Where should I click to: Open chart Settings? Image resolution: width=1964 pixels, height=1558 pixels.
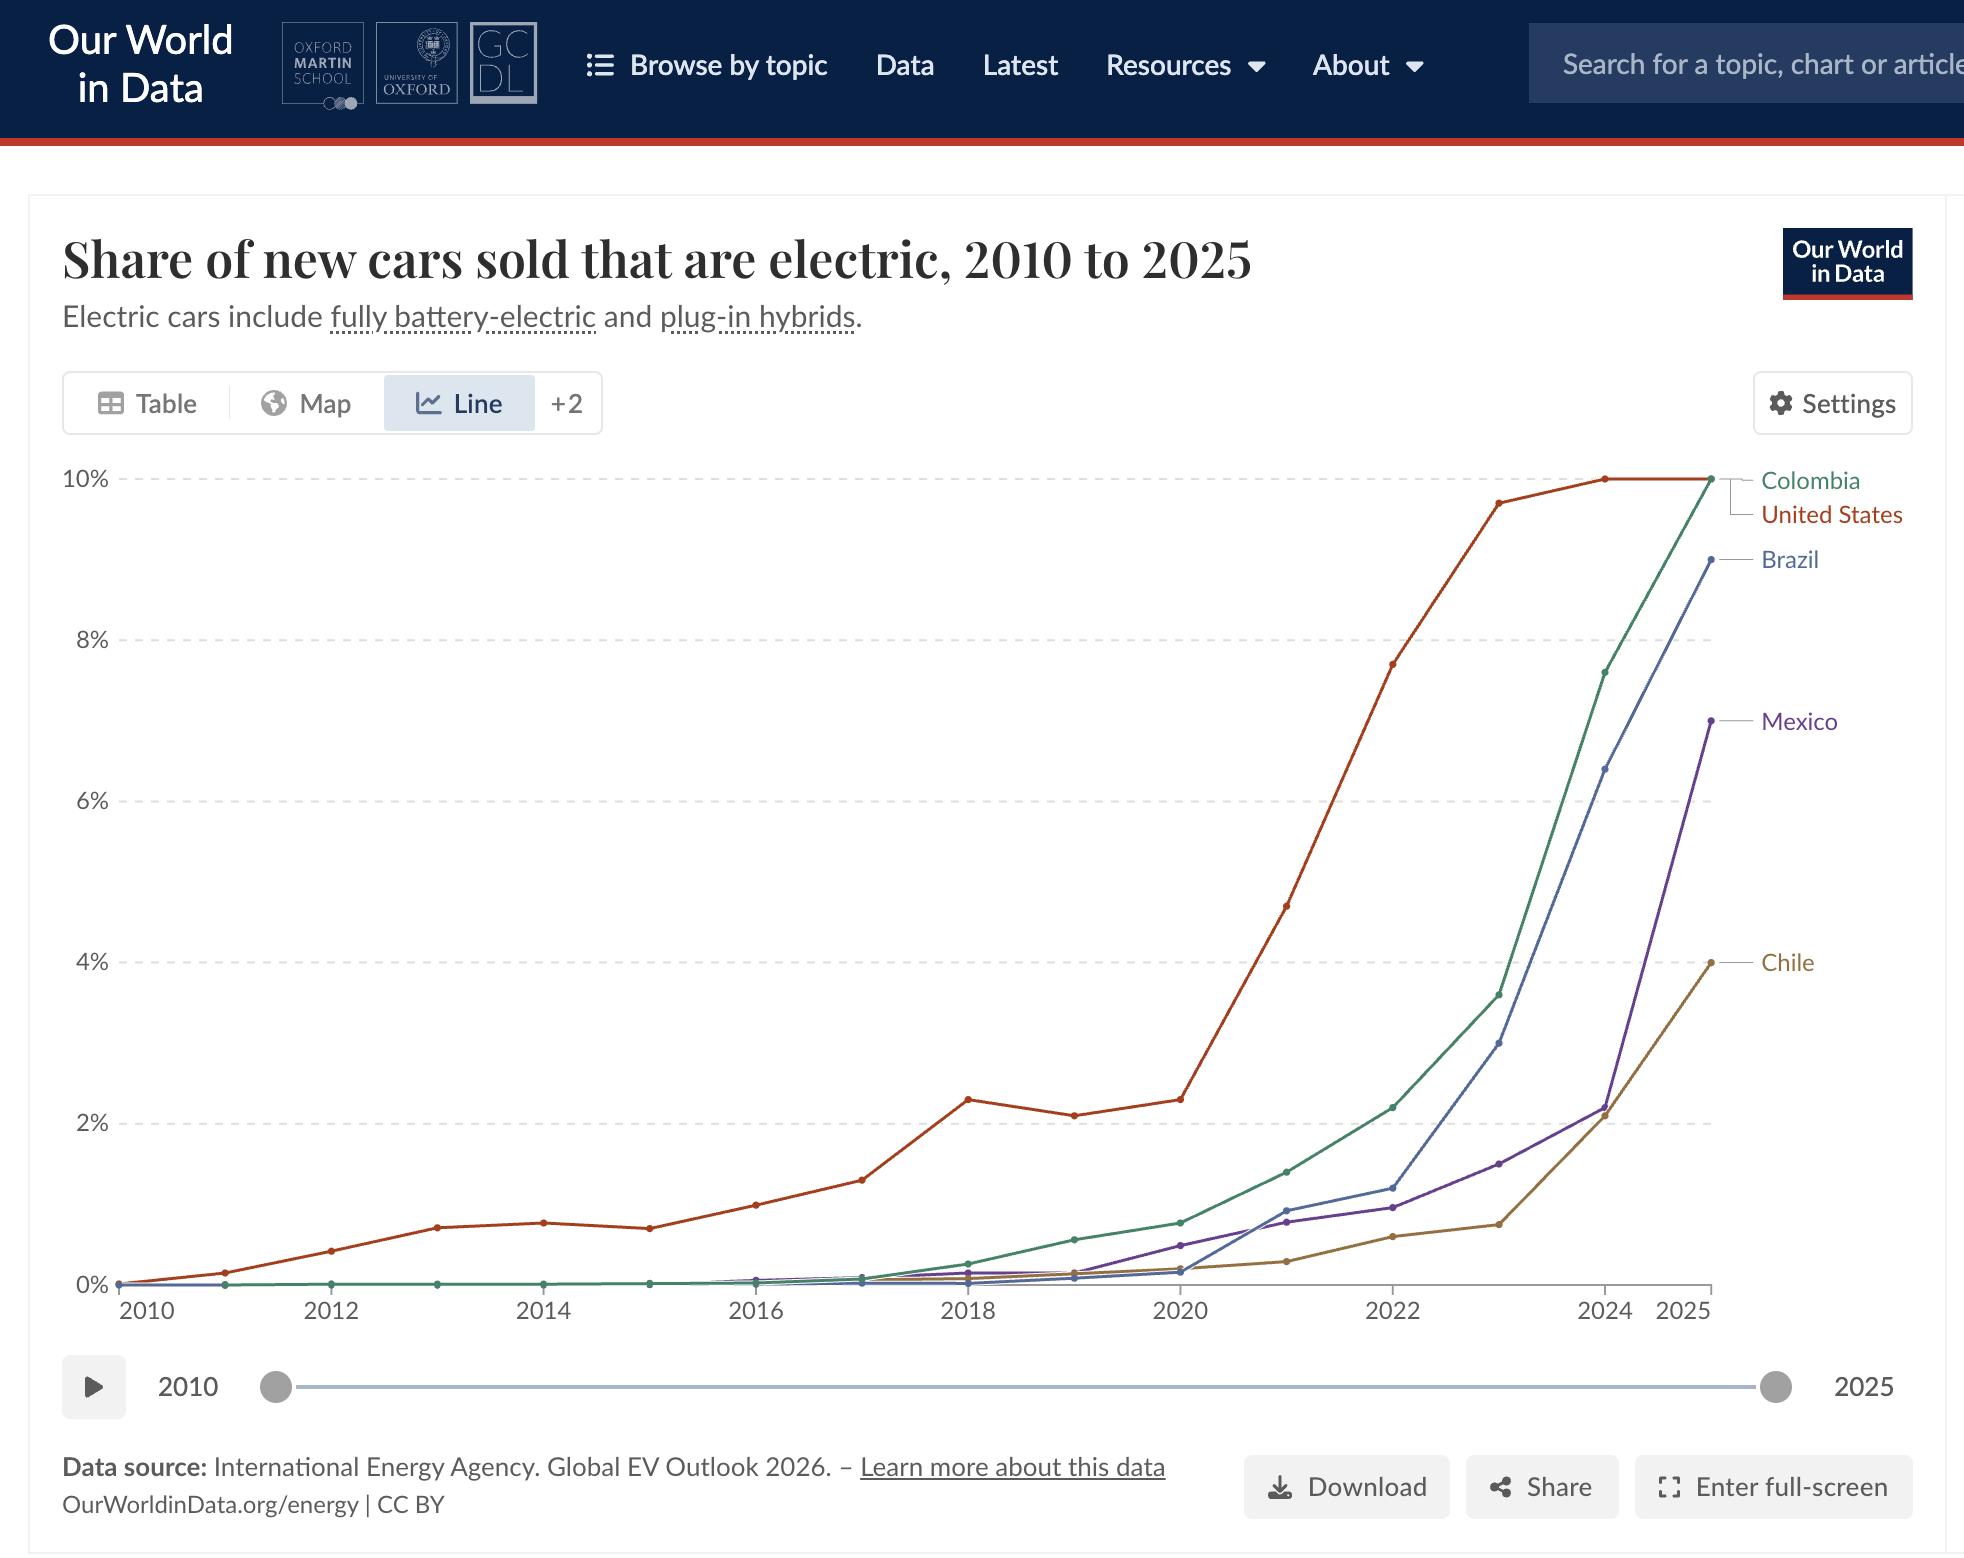point(1832,403)
